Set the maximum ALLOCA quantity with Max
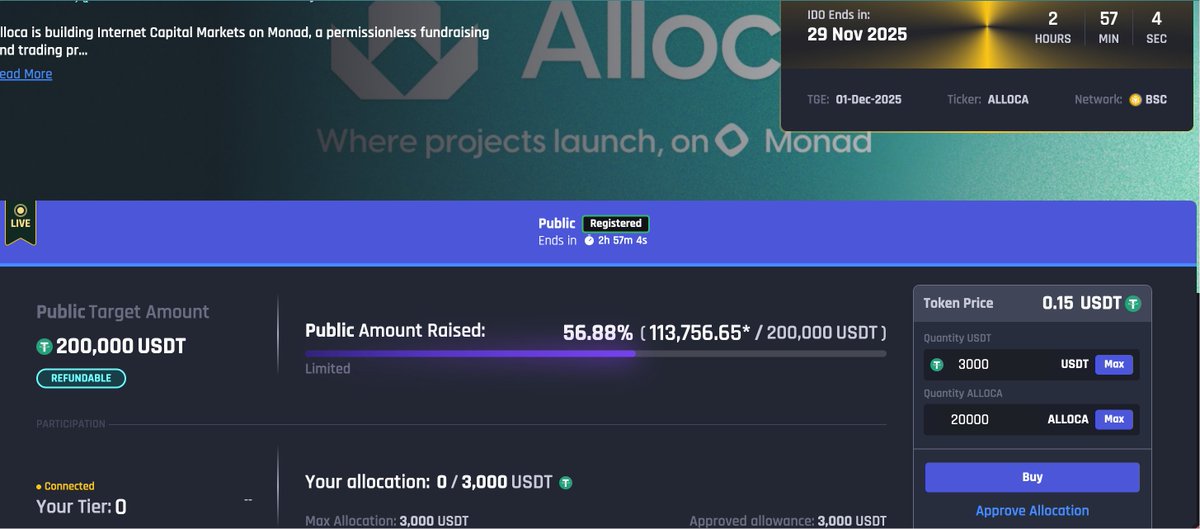This screenshot has width=1200, height=529. [x=1113, y=420]
